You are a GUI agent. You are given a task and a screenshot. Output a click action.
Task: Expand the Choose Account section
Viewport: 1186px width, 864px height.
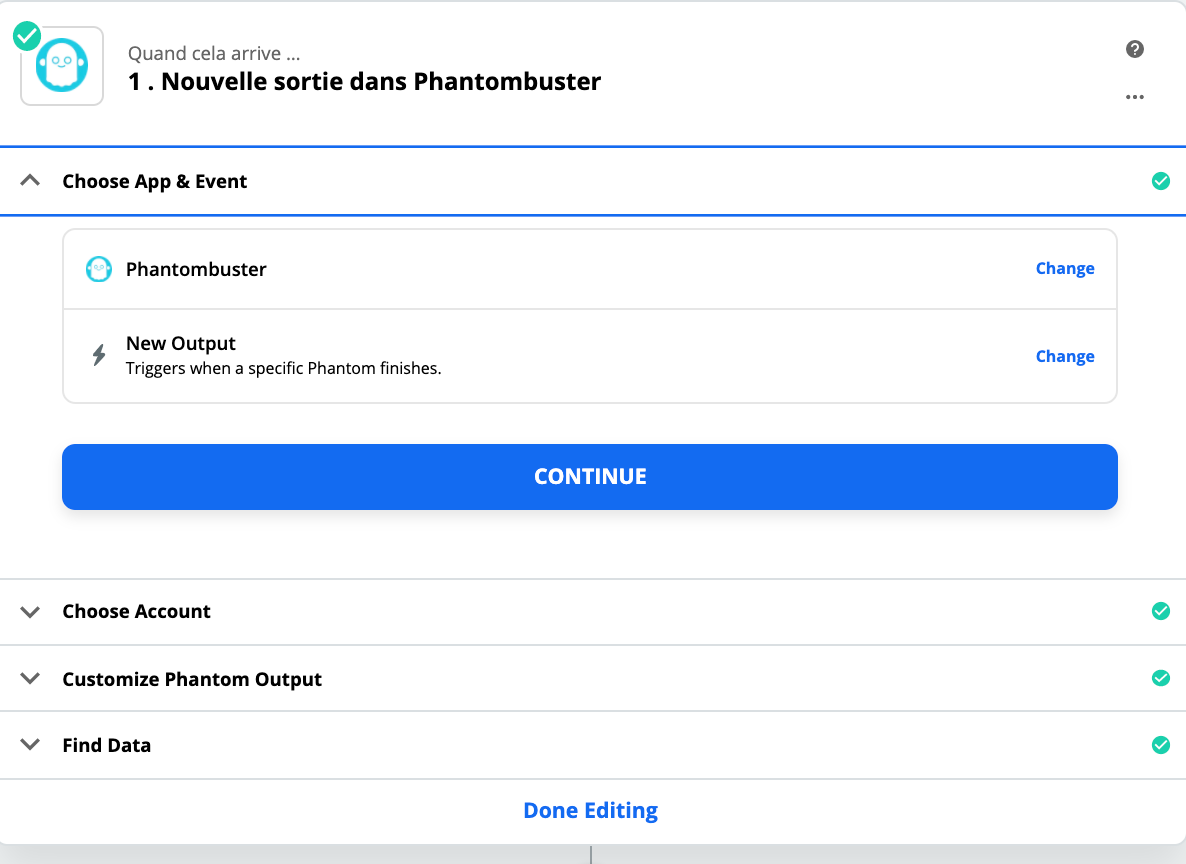[x=30, y=611]
